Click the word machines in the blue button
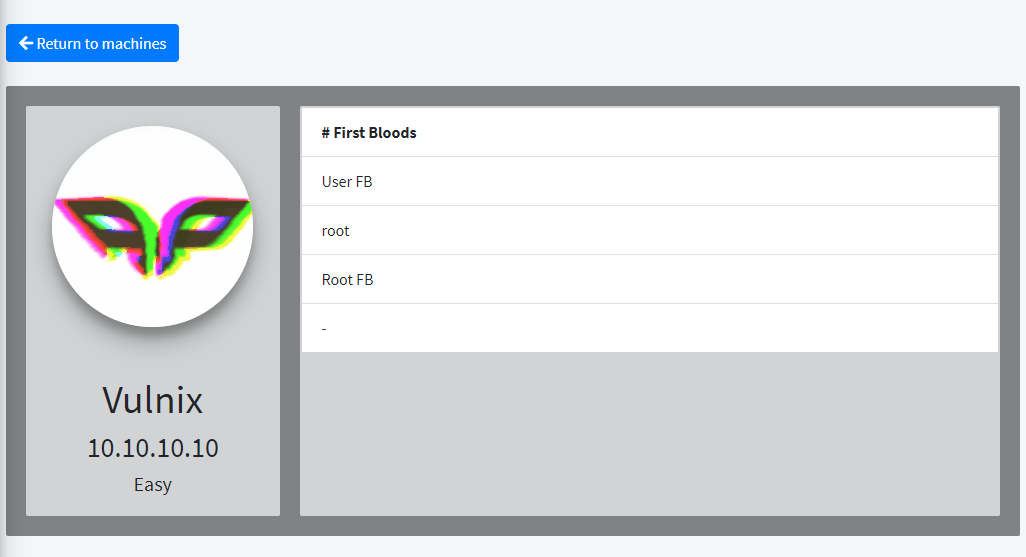 pos(134,44)
